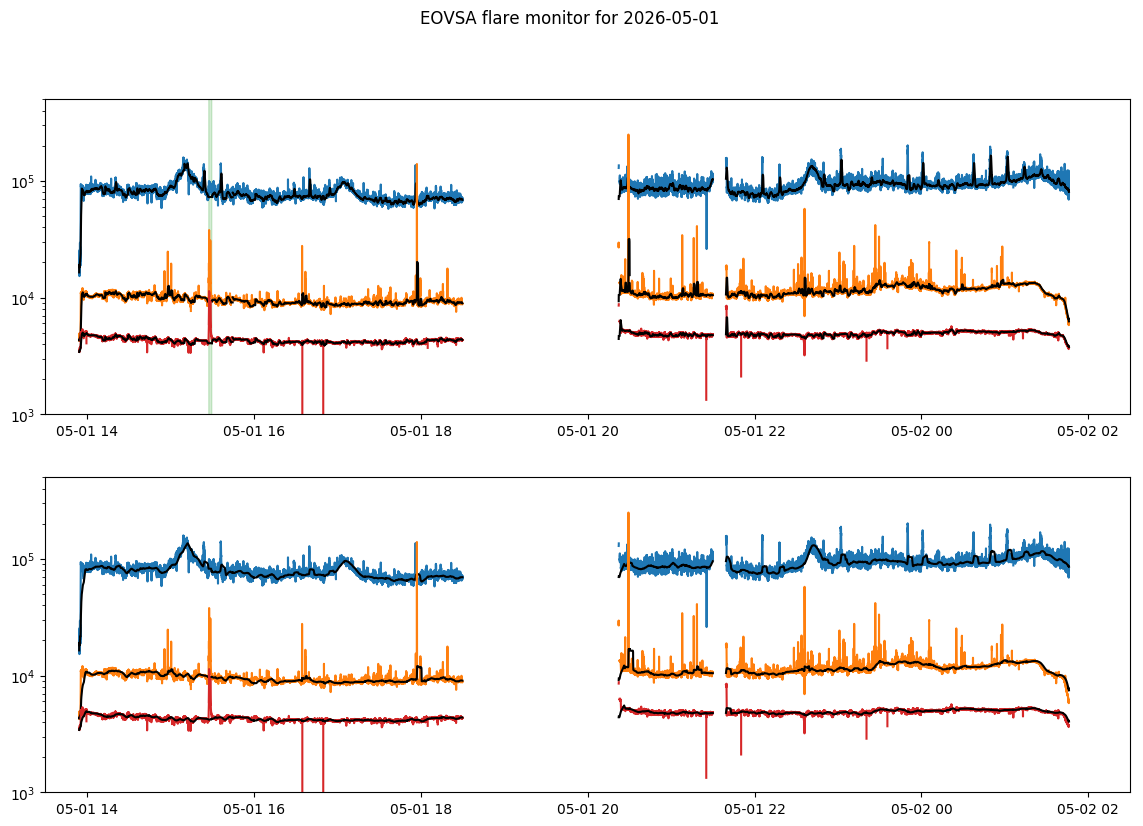Click the '05-02 02' label under bottom plot

[1088, 809]
